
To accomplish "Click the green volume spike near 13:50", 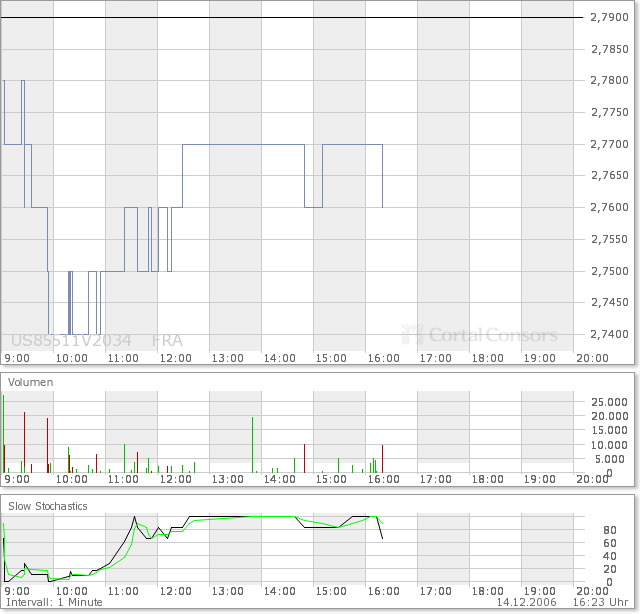I will click(x=253, y=445).
